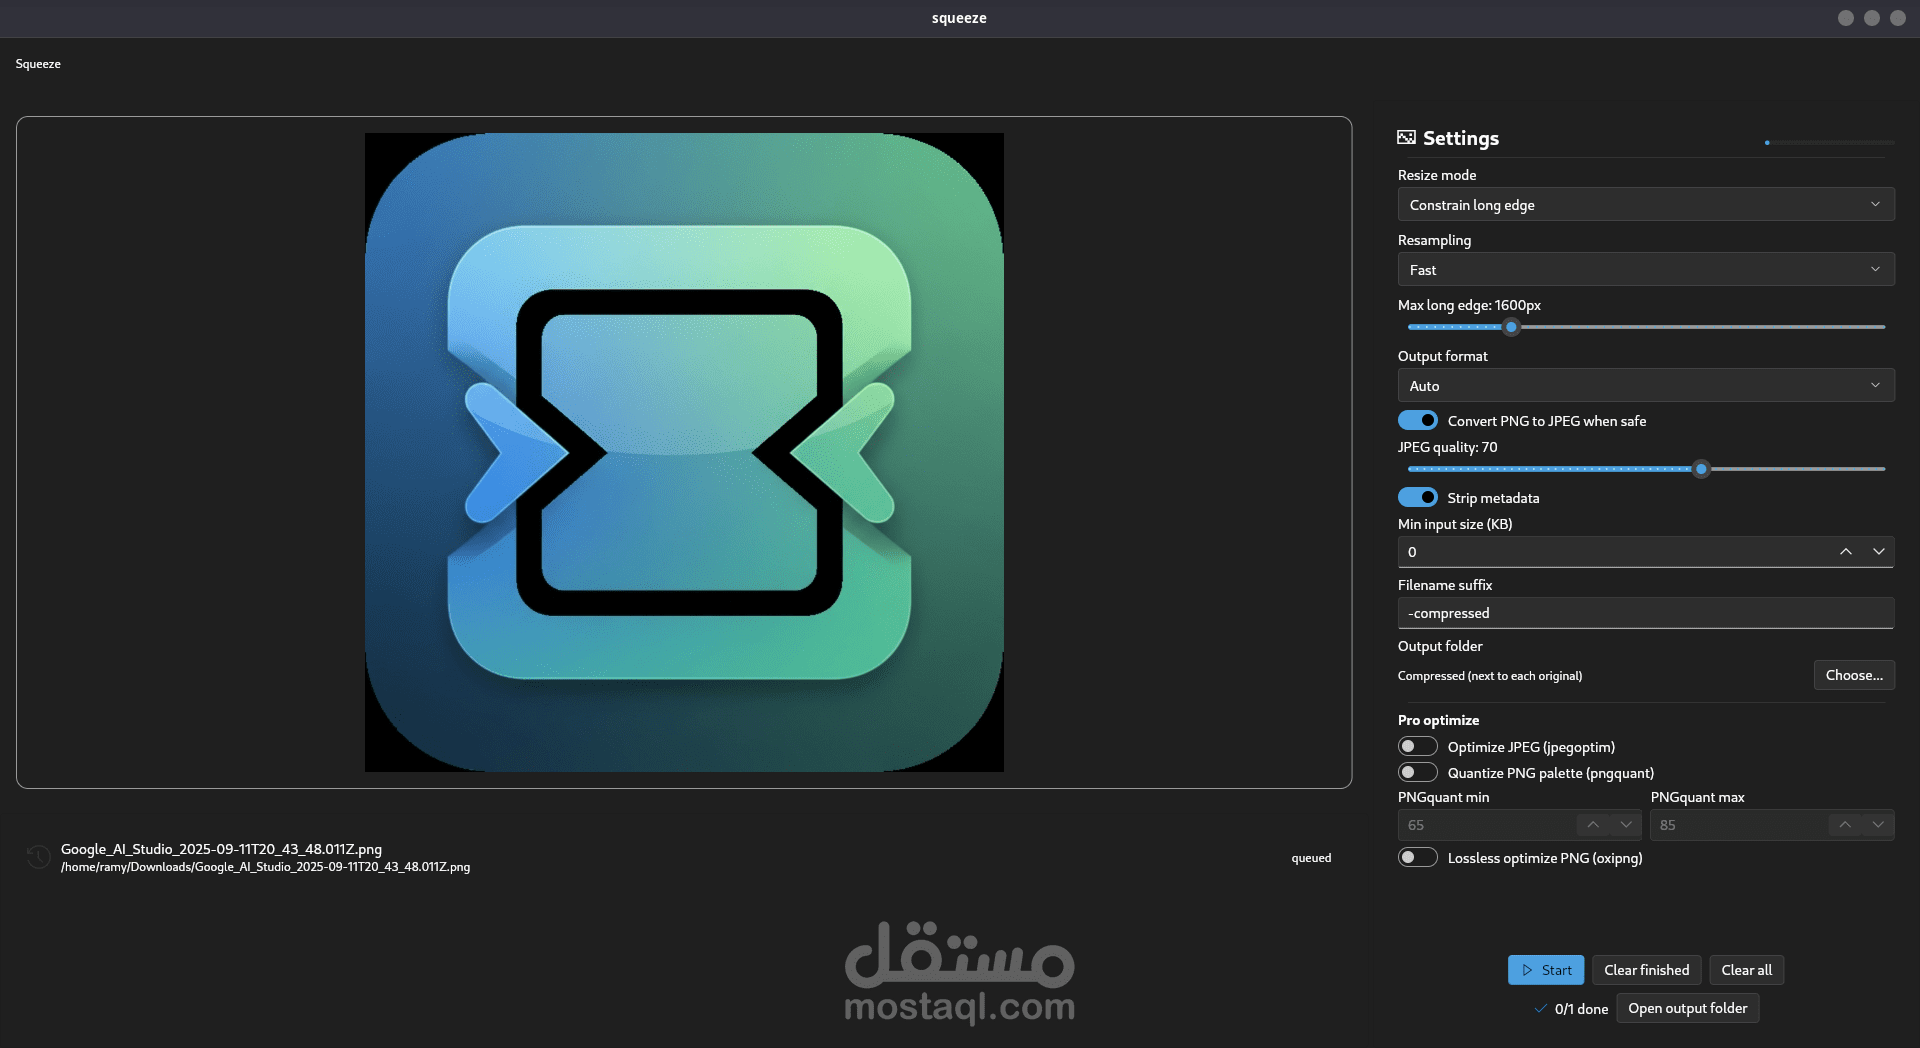Close the squeeze window
Viewport: 1920px width, 1048px height.
tap(1898, 18)
